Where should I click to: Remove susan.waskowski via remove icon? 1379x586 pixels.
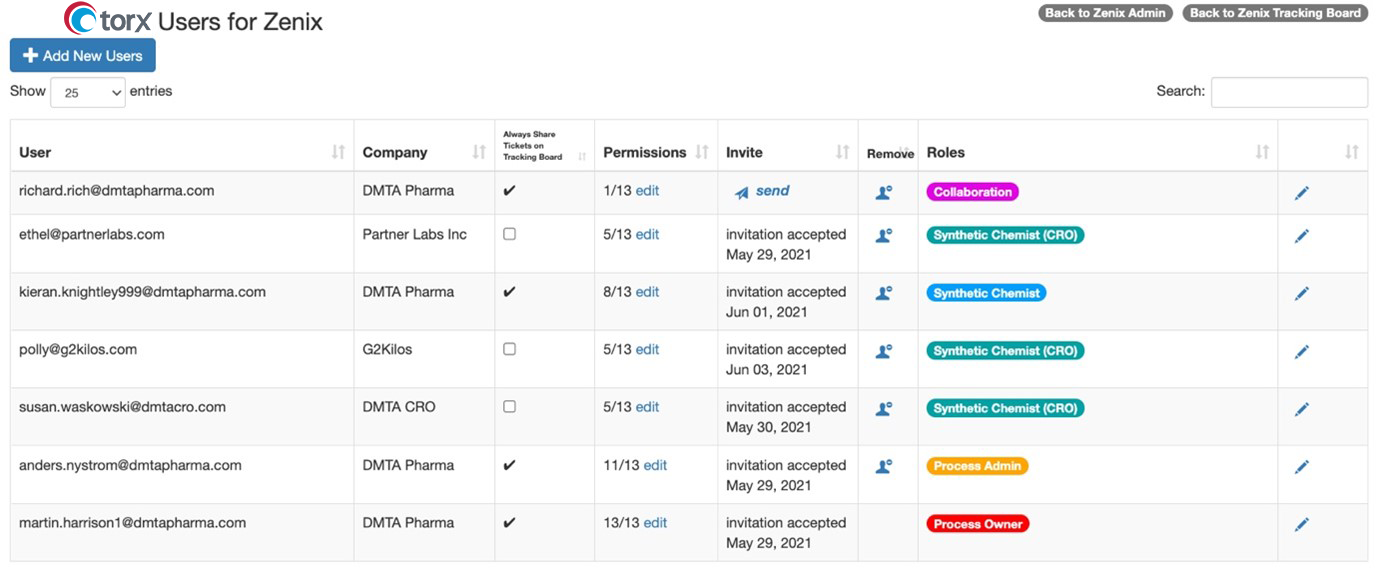(x=883, y=409)
